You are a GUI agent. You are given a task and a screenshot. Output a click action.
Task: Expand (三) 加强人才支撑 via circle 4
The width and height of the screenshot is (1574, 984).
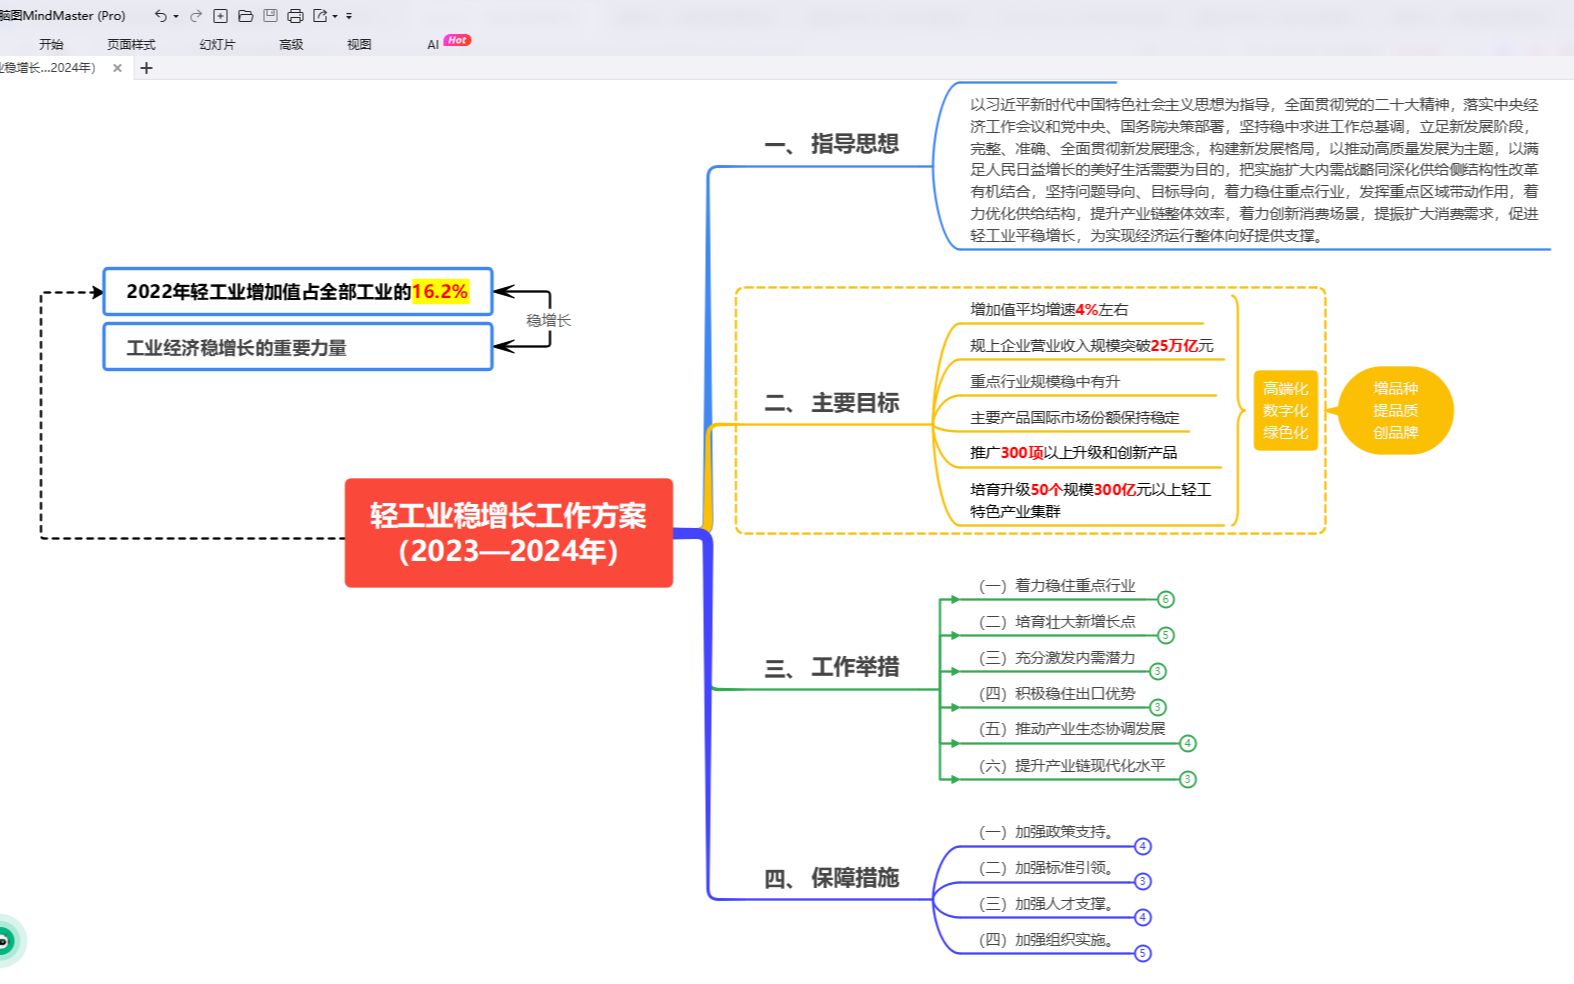[x=1143, y=918]
